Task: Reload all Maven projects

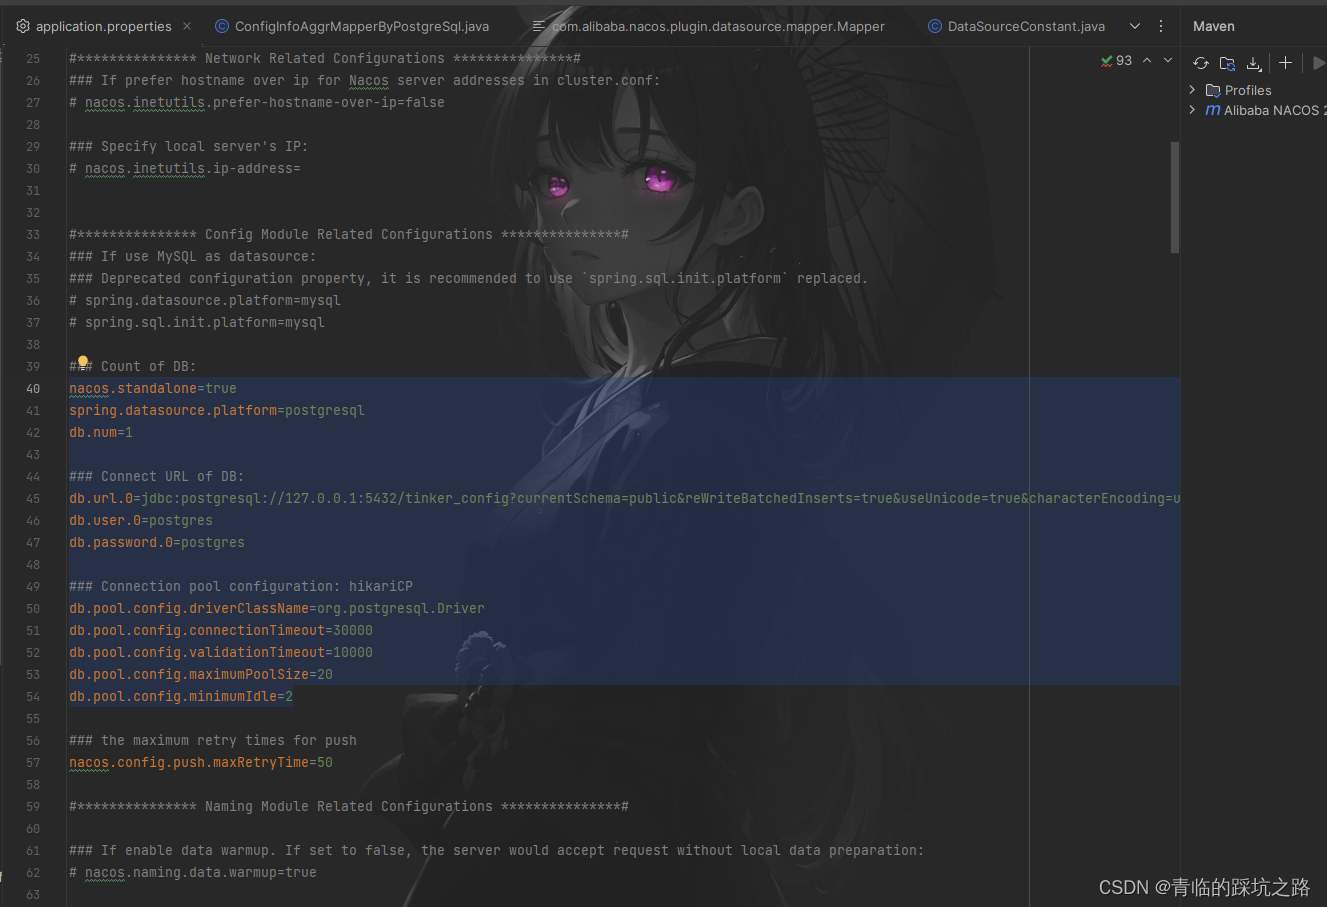Action: (1201, 63)
